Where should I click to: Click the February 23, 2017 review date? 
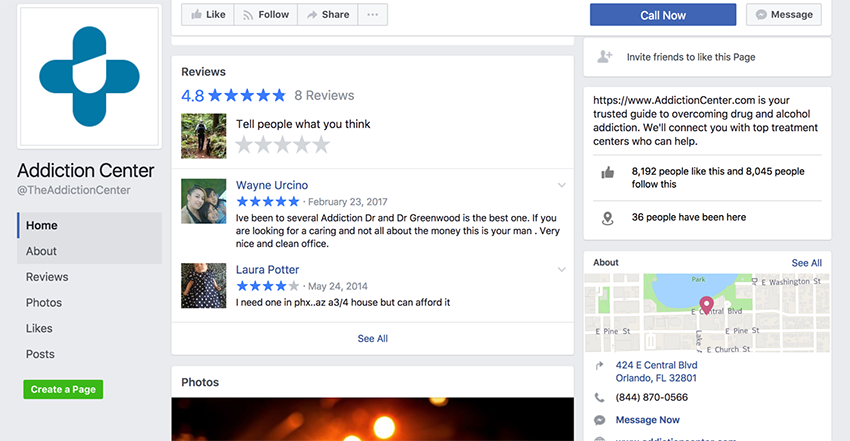[x=347, y=202]
